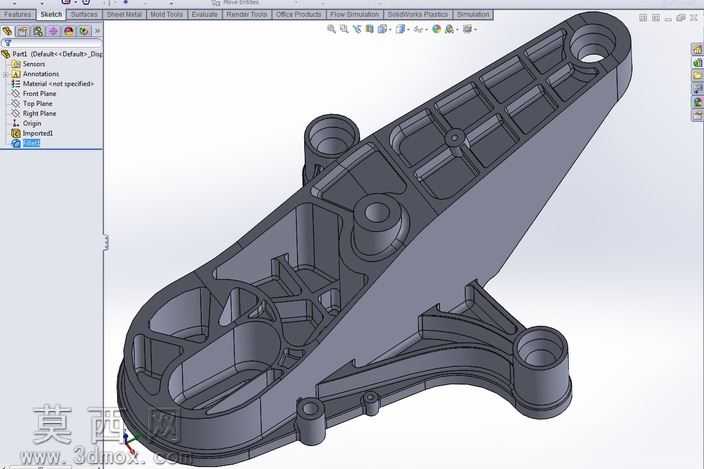
Task: Click the View Settings icon
Action: pyautogui.click(x=467, y=29)
